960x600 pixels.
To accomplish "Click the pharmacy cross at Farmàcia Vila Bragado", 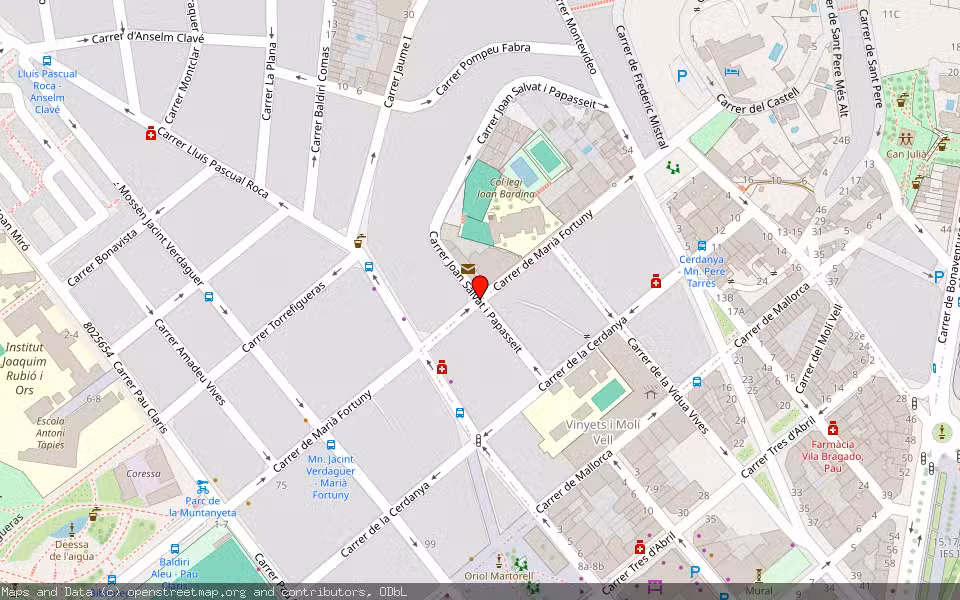I will click(x=833, y=429).
